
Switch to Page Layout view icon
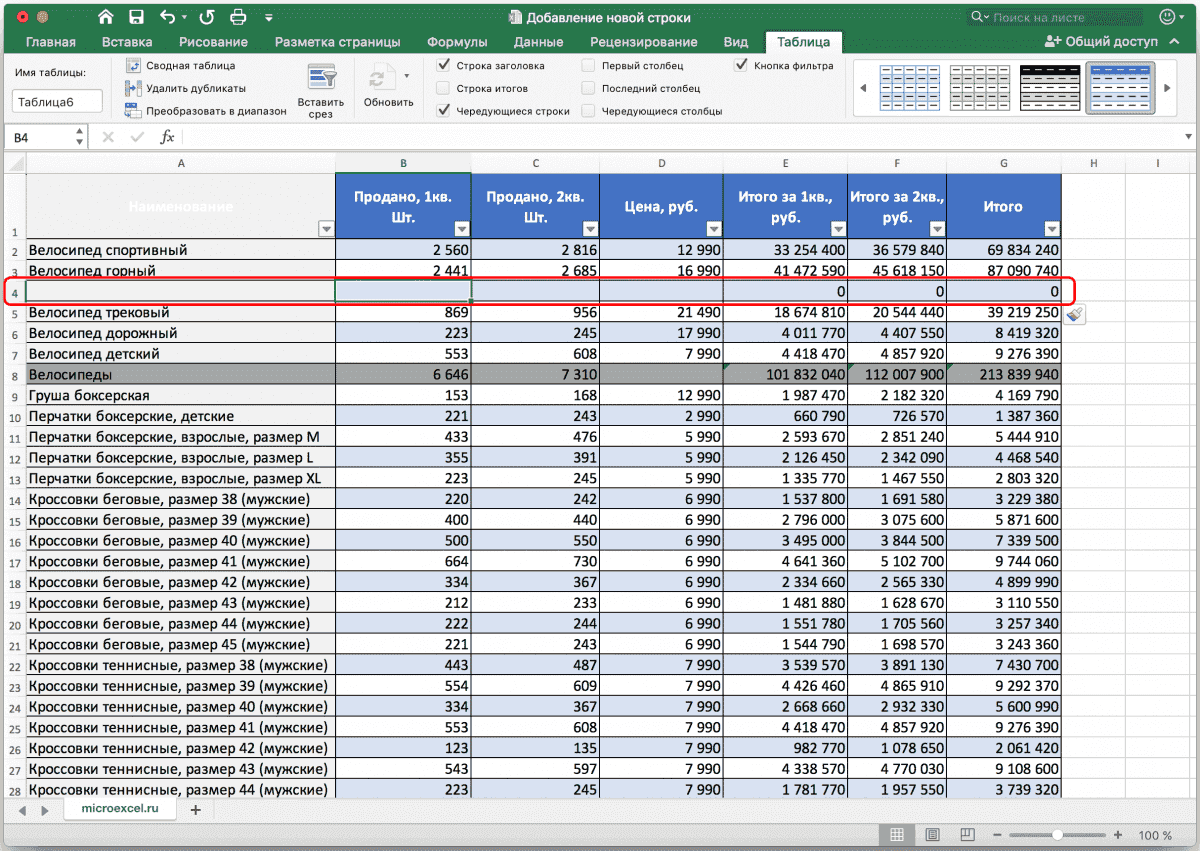932,834
